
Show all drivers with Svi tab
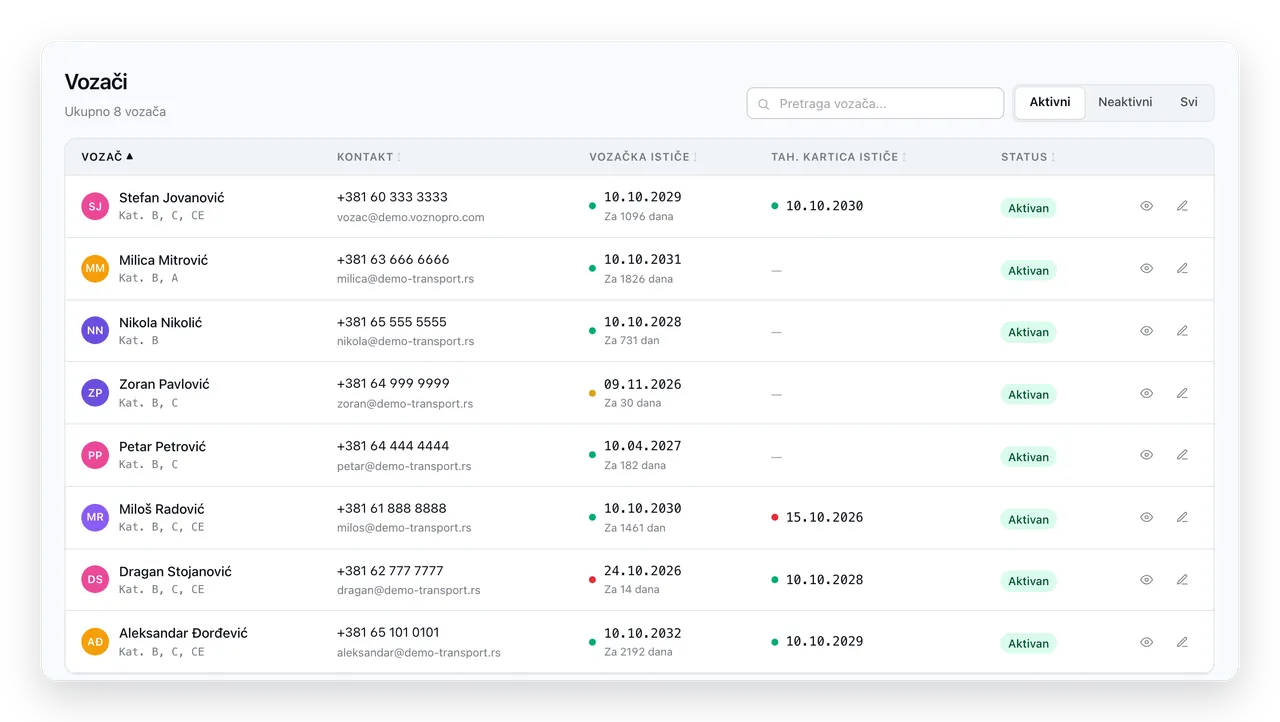(1189, 102)
